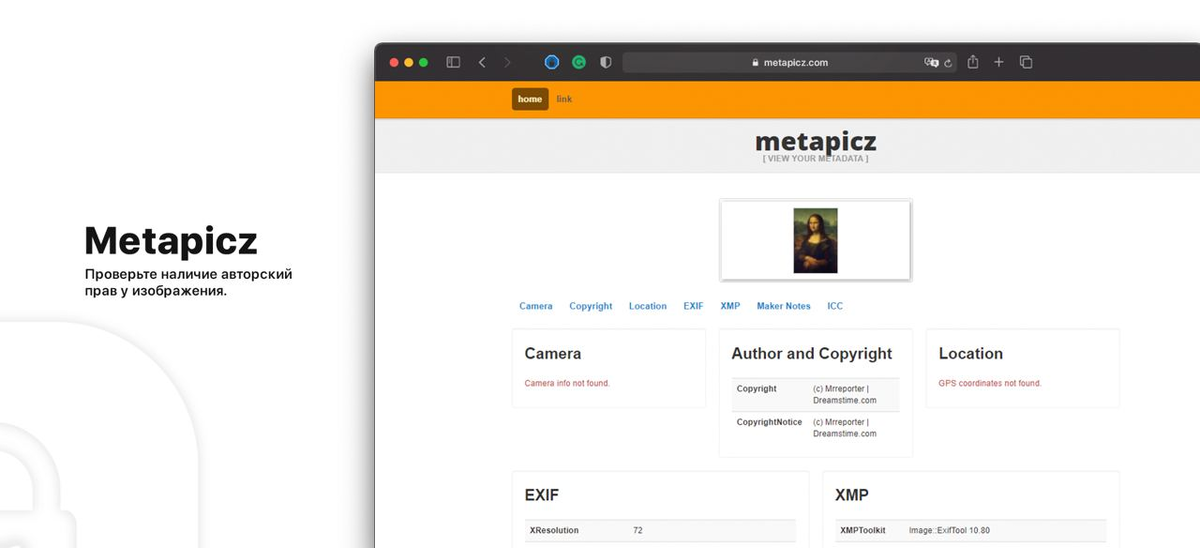Open the Share icon in toolbar
This screenshot has height=548, width=1200.
coord(973,62)
